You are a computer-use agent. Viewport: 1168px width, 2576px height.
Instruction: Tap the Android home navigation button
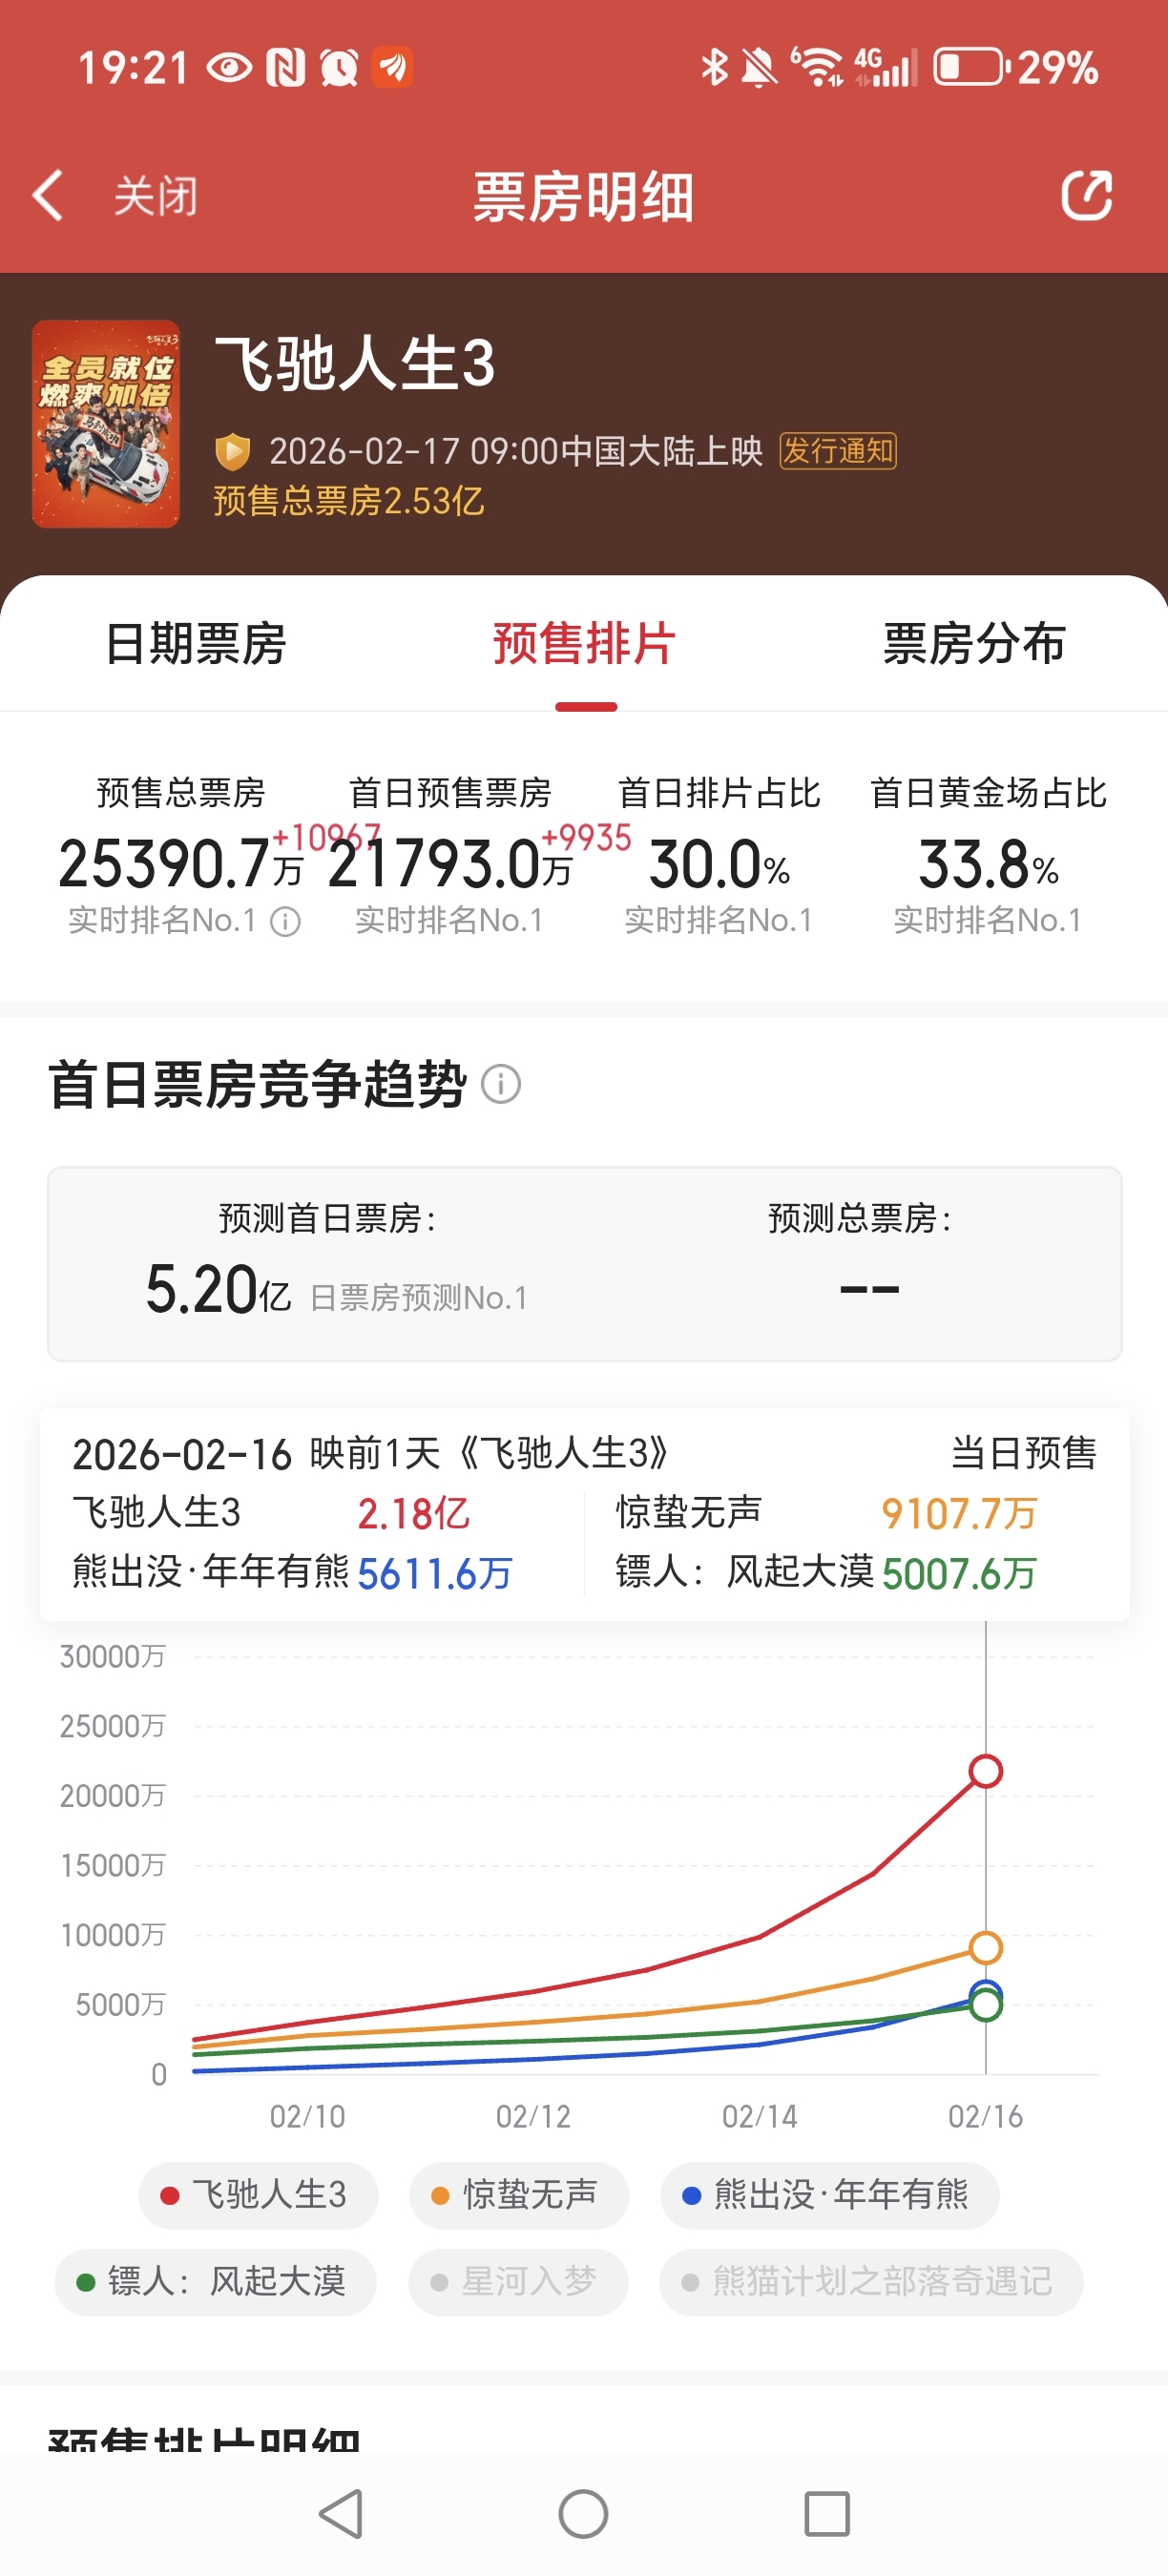[x=584, y=2513]
